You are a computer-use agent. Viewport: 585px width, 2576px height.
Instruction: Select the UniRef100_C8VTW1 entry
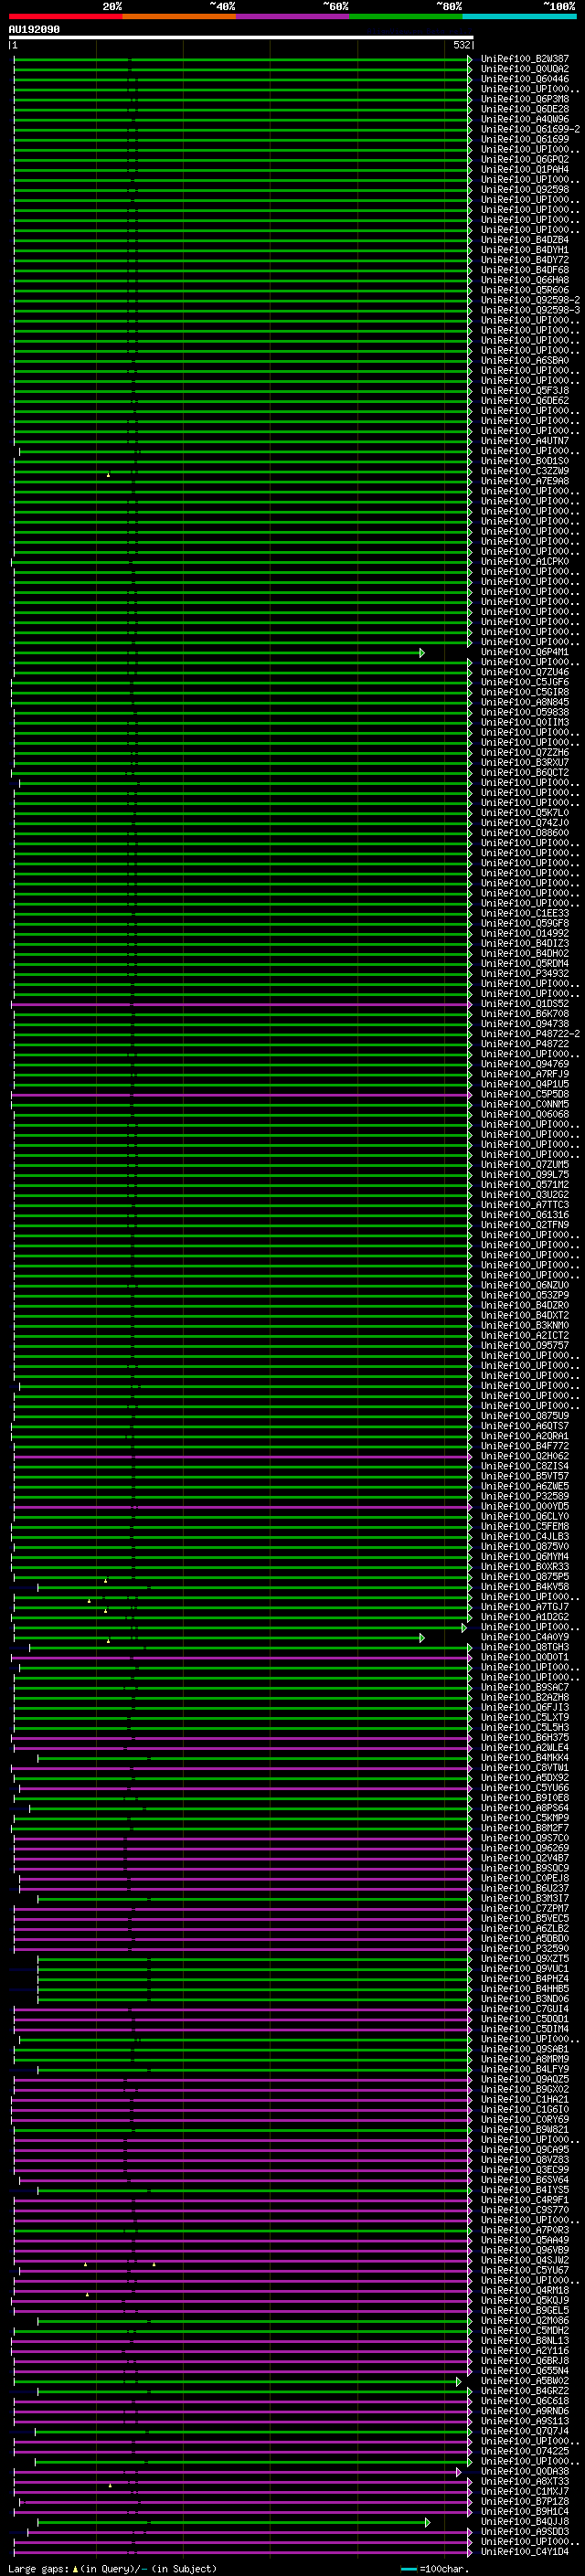click(x=524, y=1769)
